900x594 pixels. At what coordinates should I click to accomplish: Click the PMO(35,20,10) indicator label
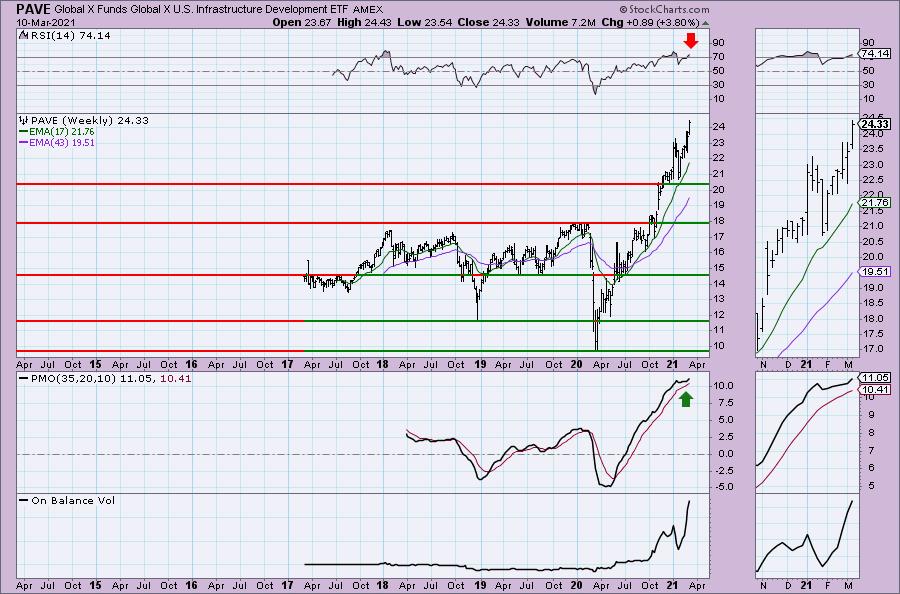[74, 379]
